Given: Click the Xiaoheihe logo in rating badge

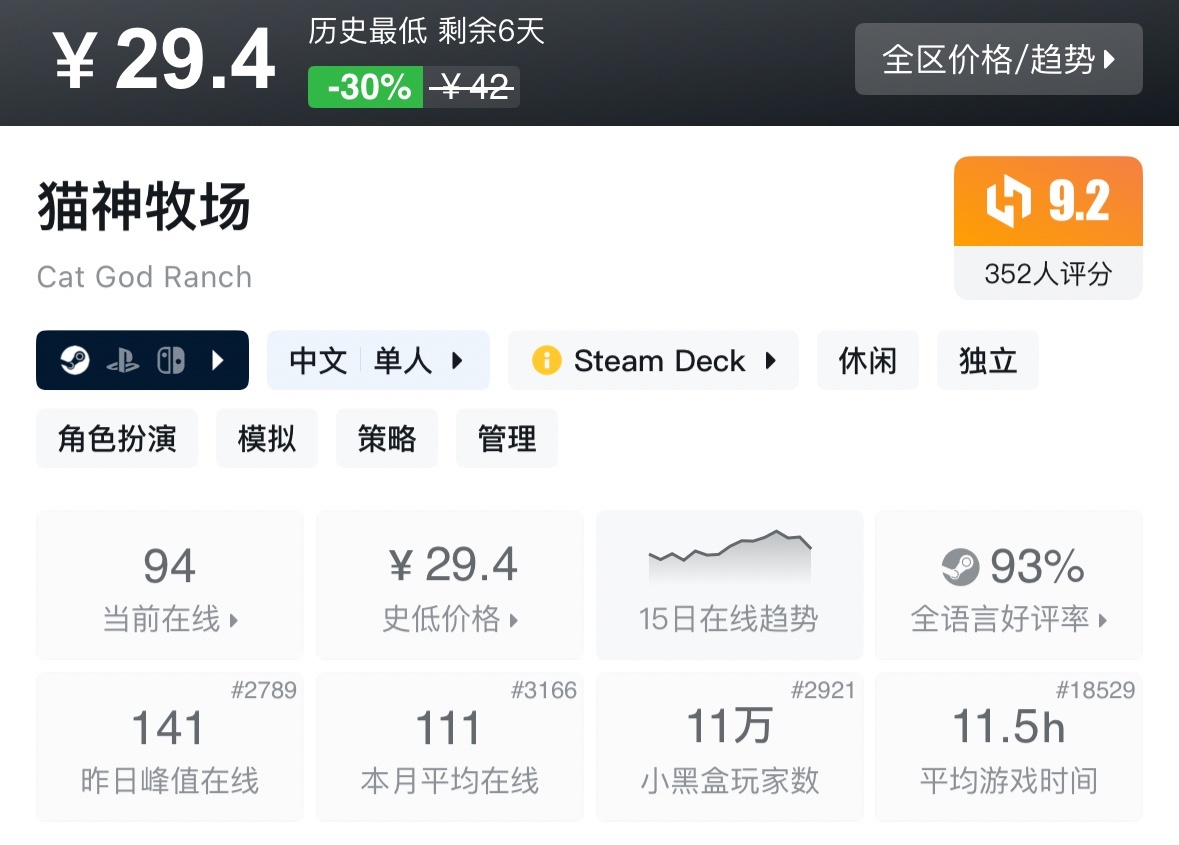Looking at the screenshot, I should pyautogui.click(x=1008, y=202).
